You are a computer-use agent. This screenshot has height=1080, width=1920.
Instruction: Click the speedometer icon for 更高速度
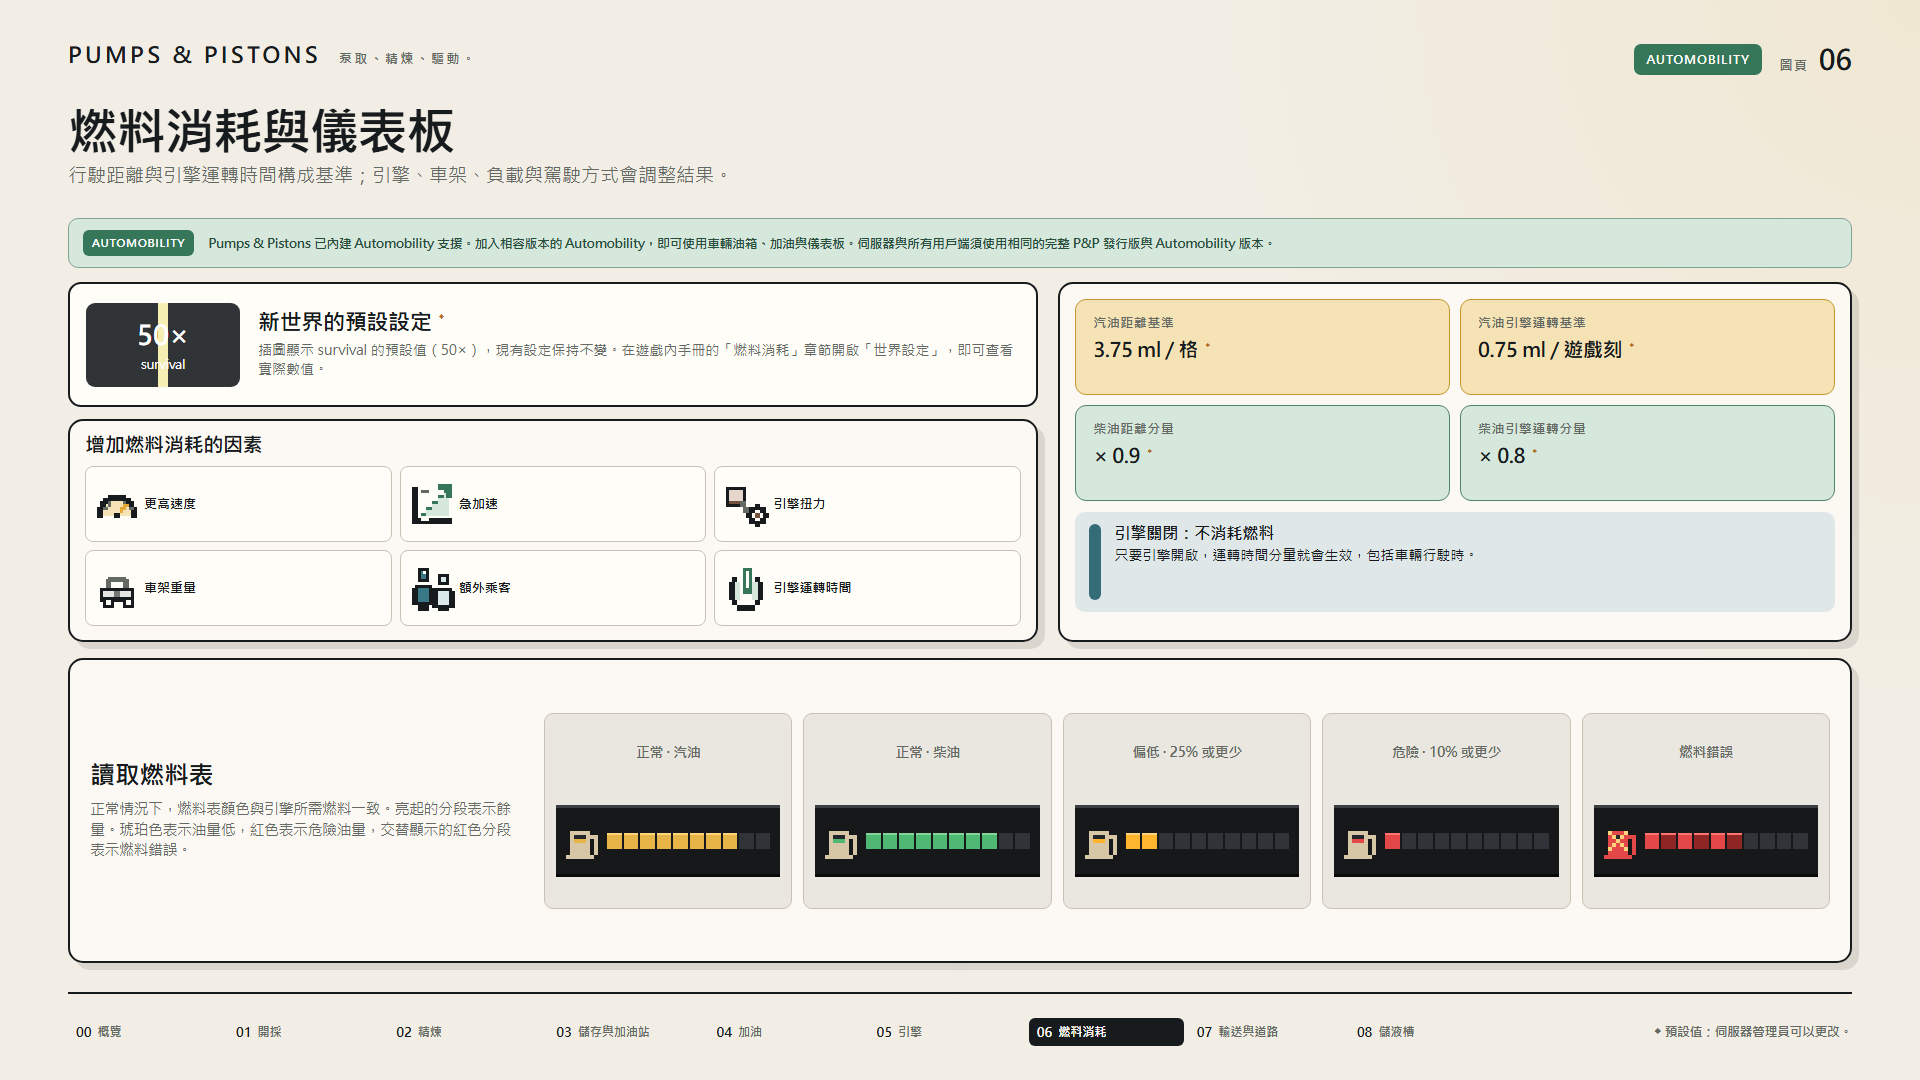pos(117,506)
